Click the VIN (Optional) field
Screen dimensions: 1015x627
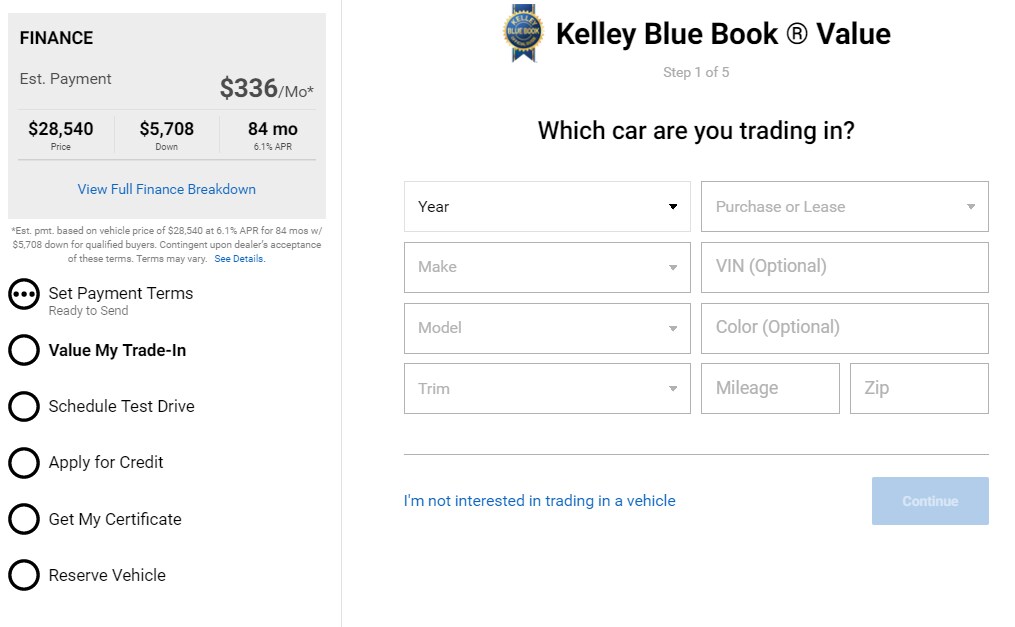click(845, 267)
